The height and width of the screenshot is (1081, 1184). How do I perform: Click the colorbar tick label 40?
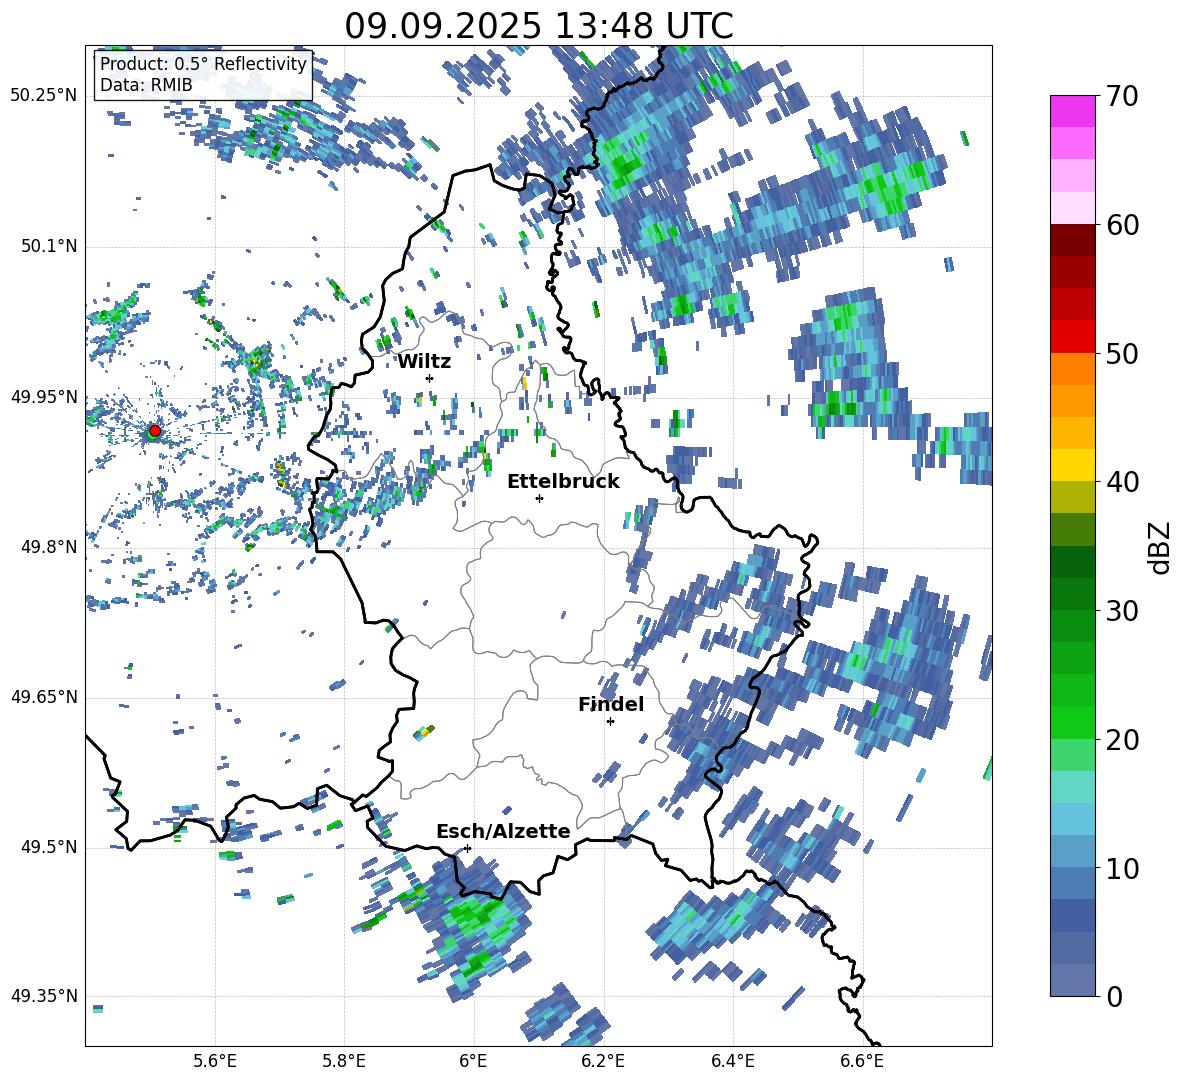1121,482
